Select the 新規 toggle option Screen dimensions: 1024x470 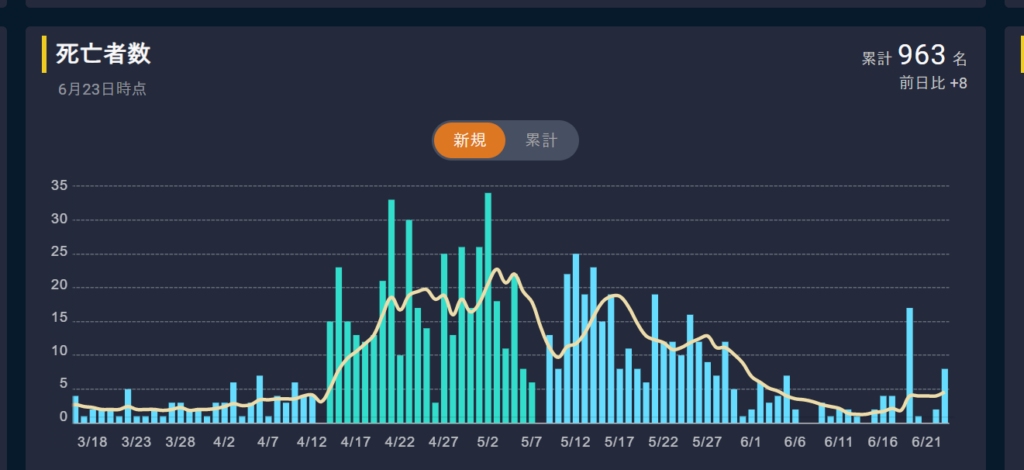click(469, 140)
